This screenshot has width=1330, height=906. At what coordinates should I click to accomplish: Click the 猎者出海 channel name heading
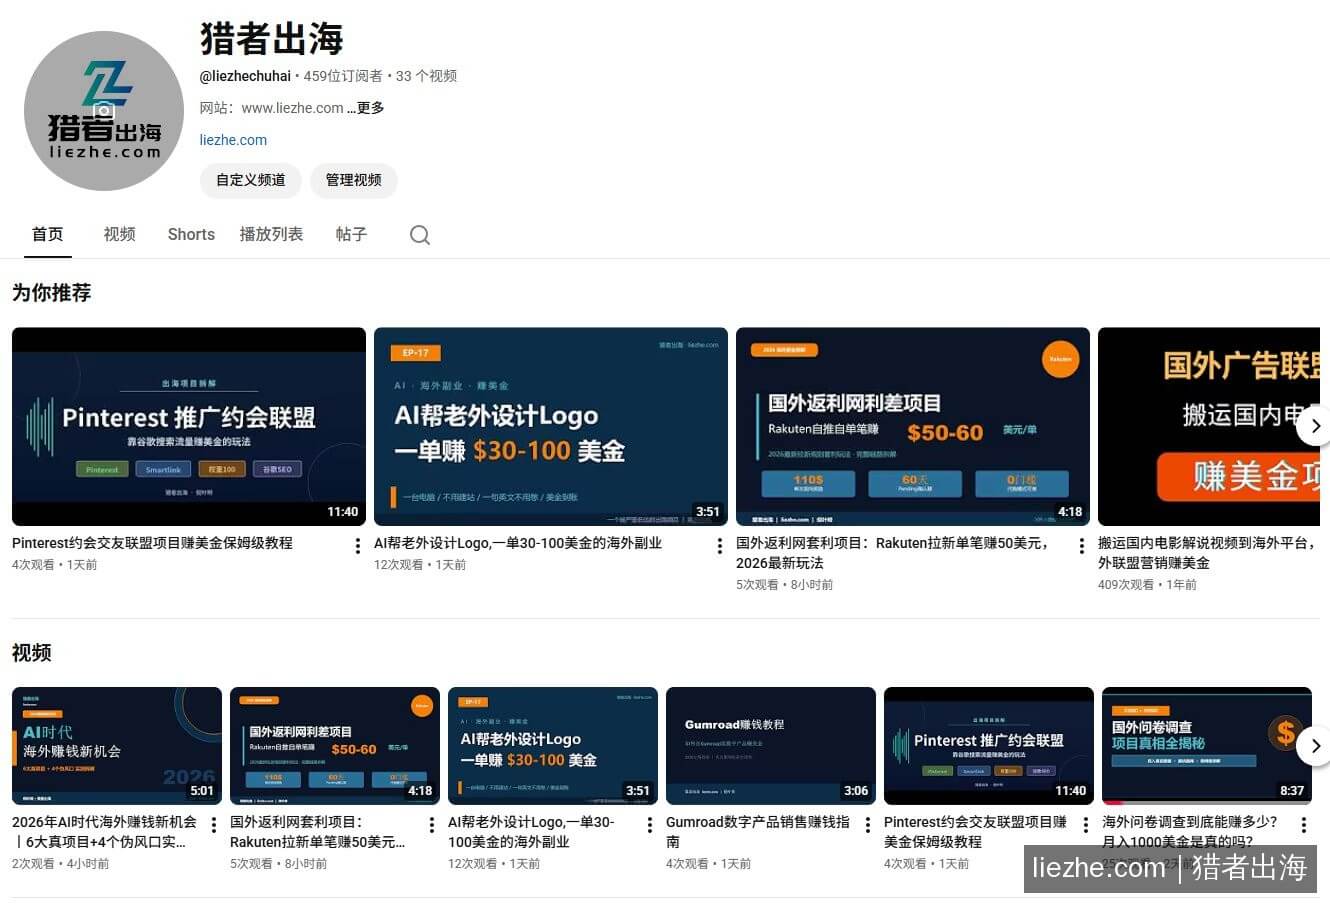pos(272,39)
